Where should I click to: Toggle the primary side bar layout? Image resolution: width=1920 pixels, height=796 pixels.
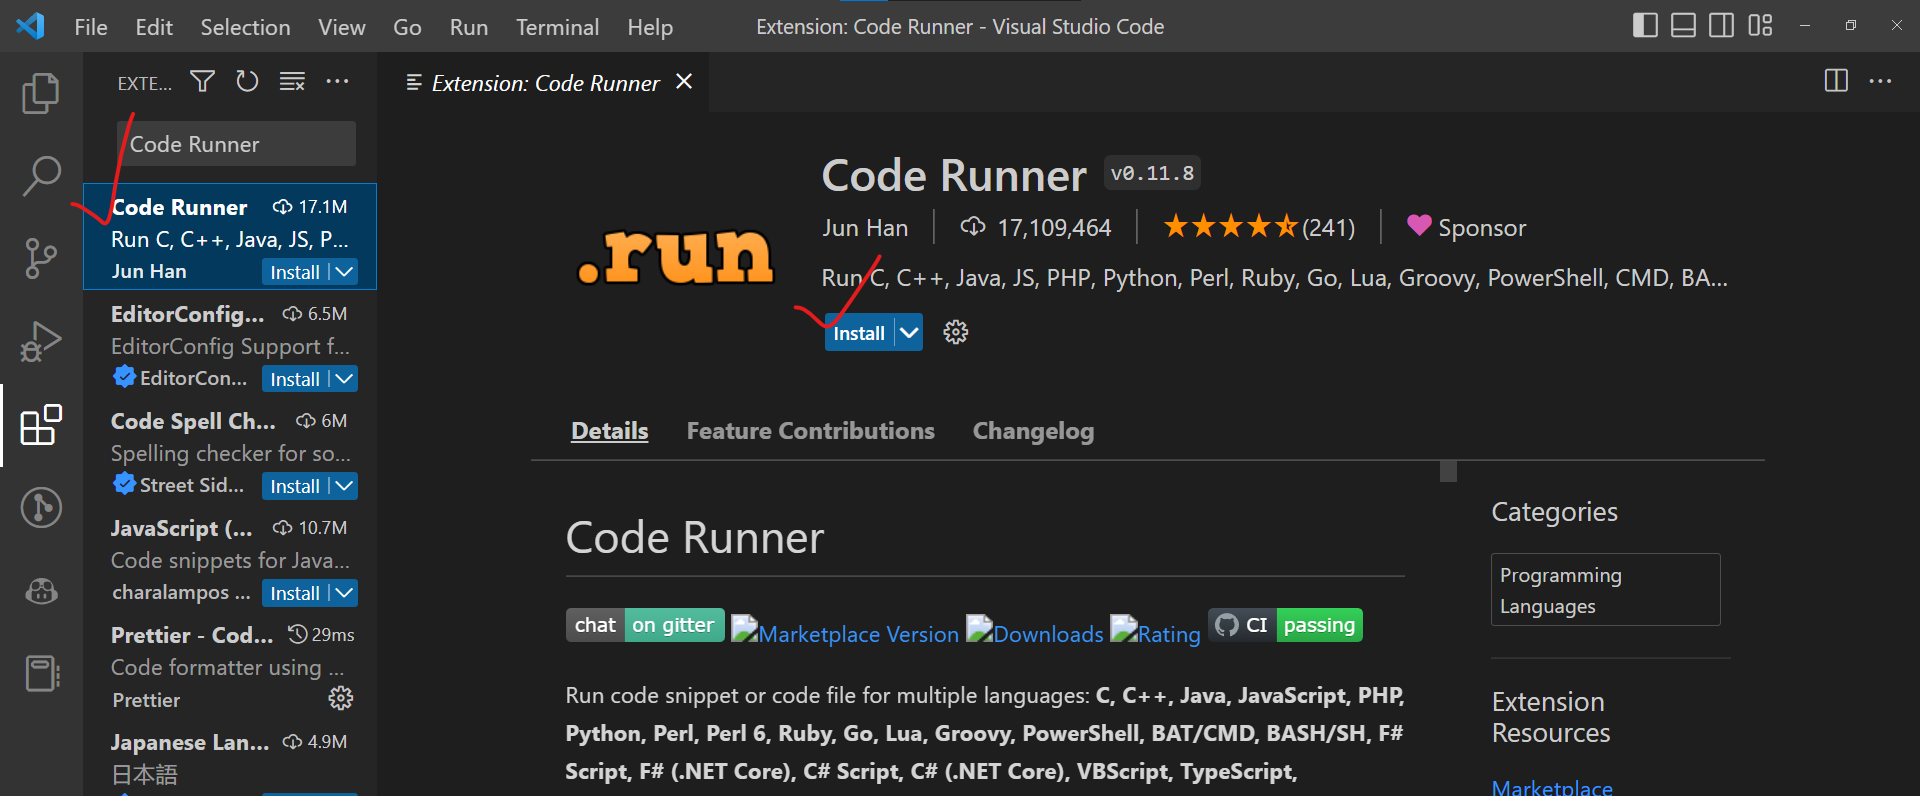[1645, 26]
